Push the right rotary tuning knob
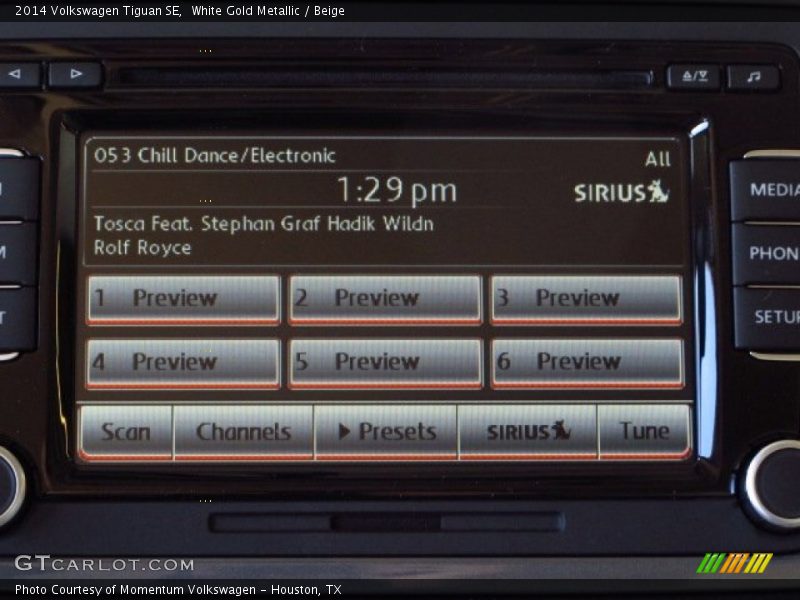 [x=771, y=483]
